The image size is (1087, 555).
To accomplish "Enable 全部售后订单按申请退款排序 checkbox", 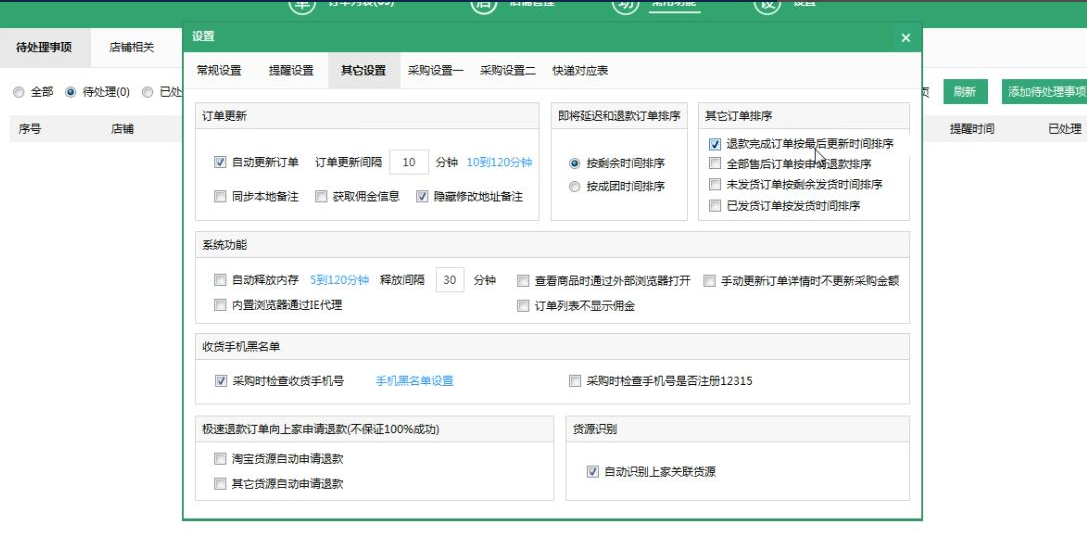I will tap(715, 164).
